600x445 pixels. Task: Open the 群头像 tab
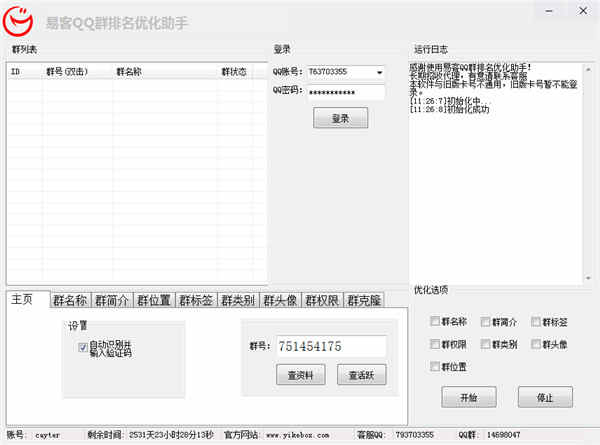tap(280, 300)
